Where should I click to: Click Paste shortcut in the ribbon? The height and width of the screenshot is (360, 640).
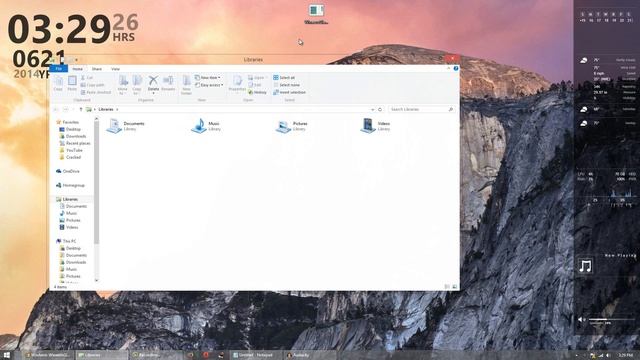(x=96, y=92)
